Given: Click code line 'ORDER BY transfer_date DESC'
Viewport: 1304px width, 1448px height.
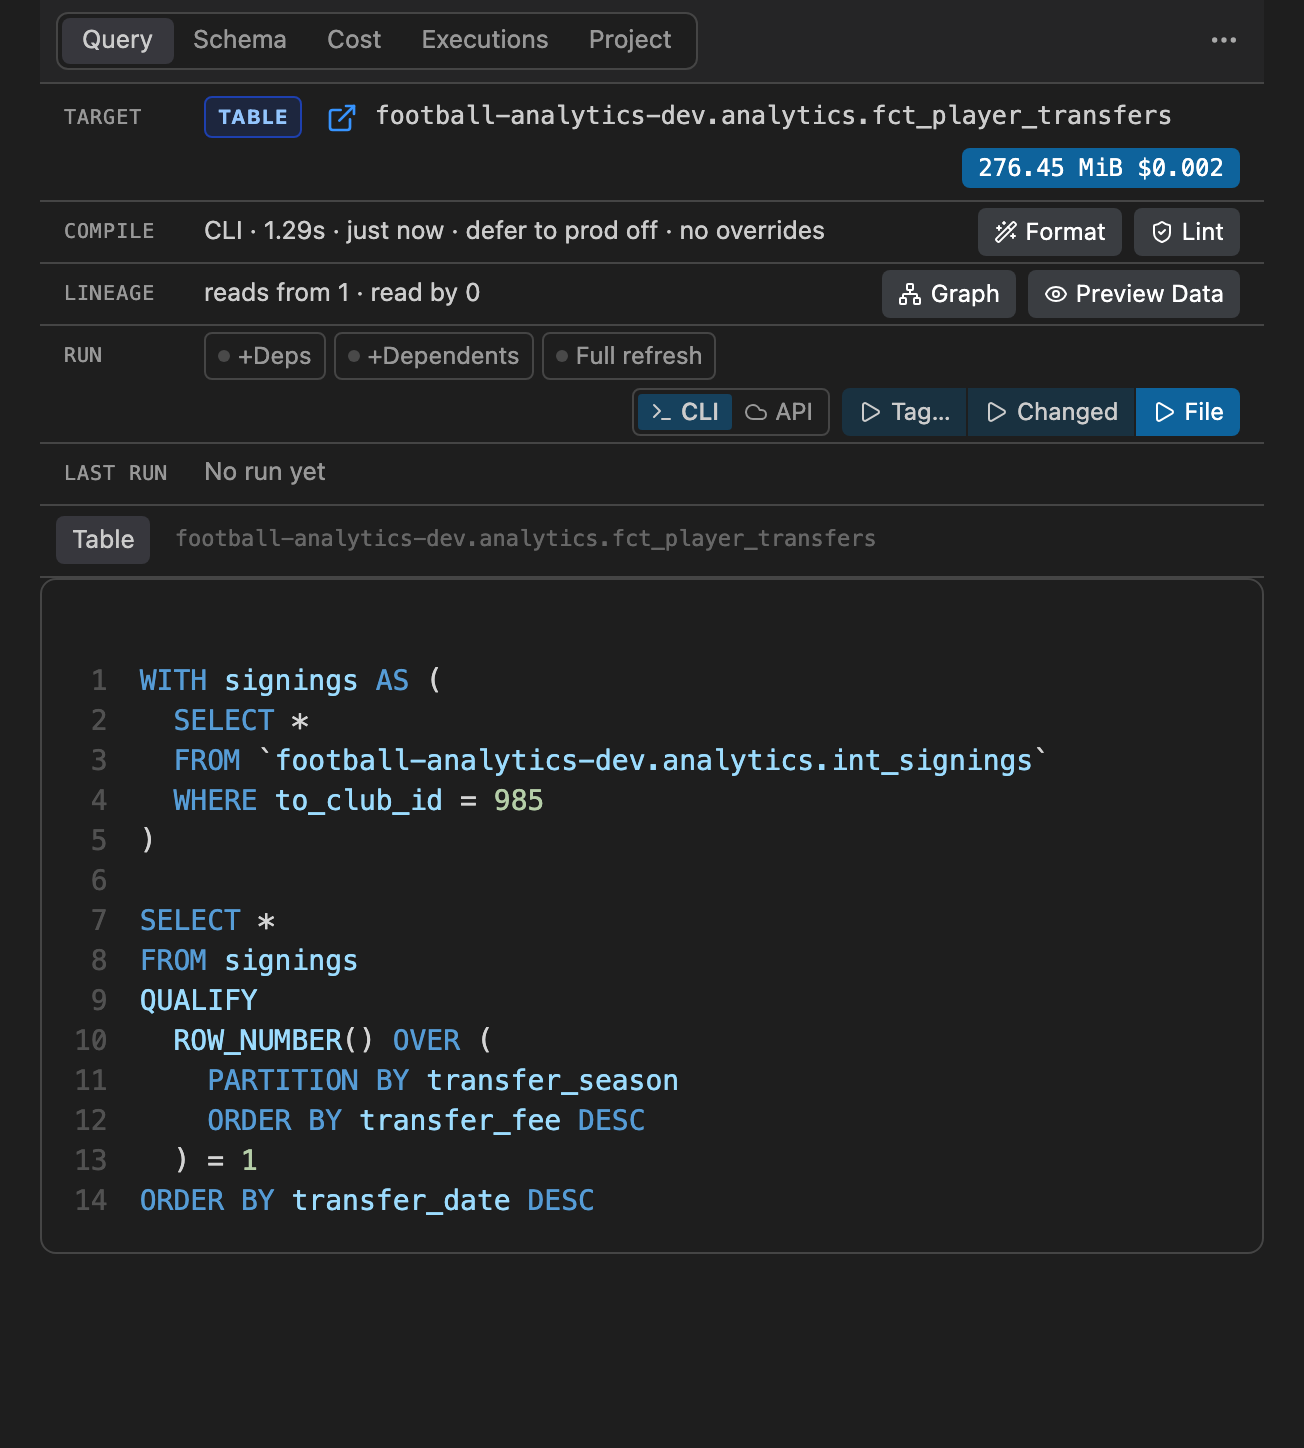Looking at the screenshot, I should (367, 1200).
